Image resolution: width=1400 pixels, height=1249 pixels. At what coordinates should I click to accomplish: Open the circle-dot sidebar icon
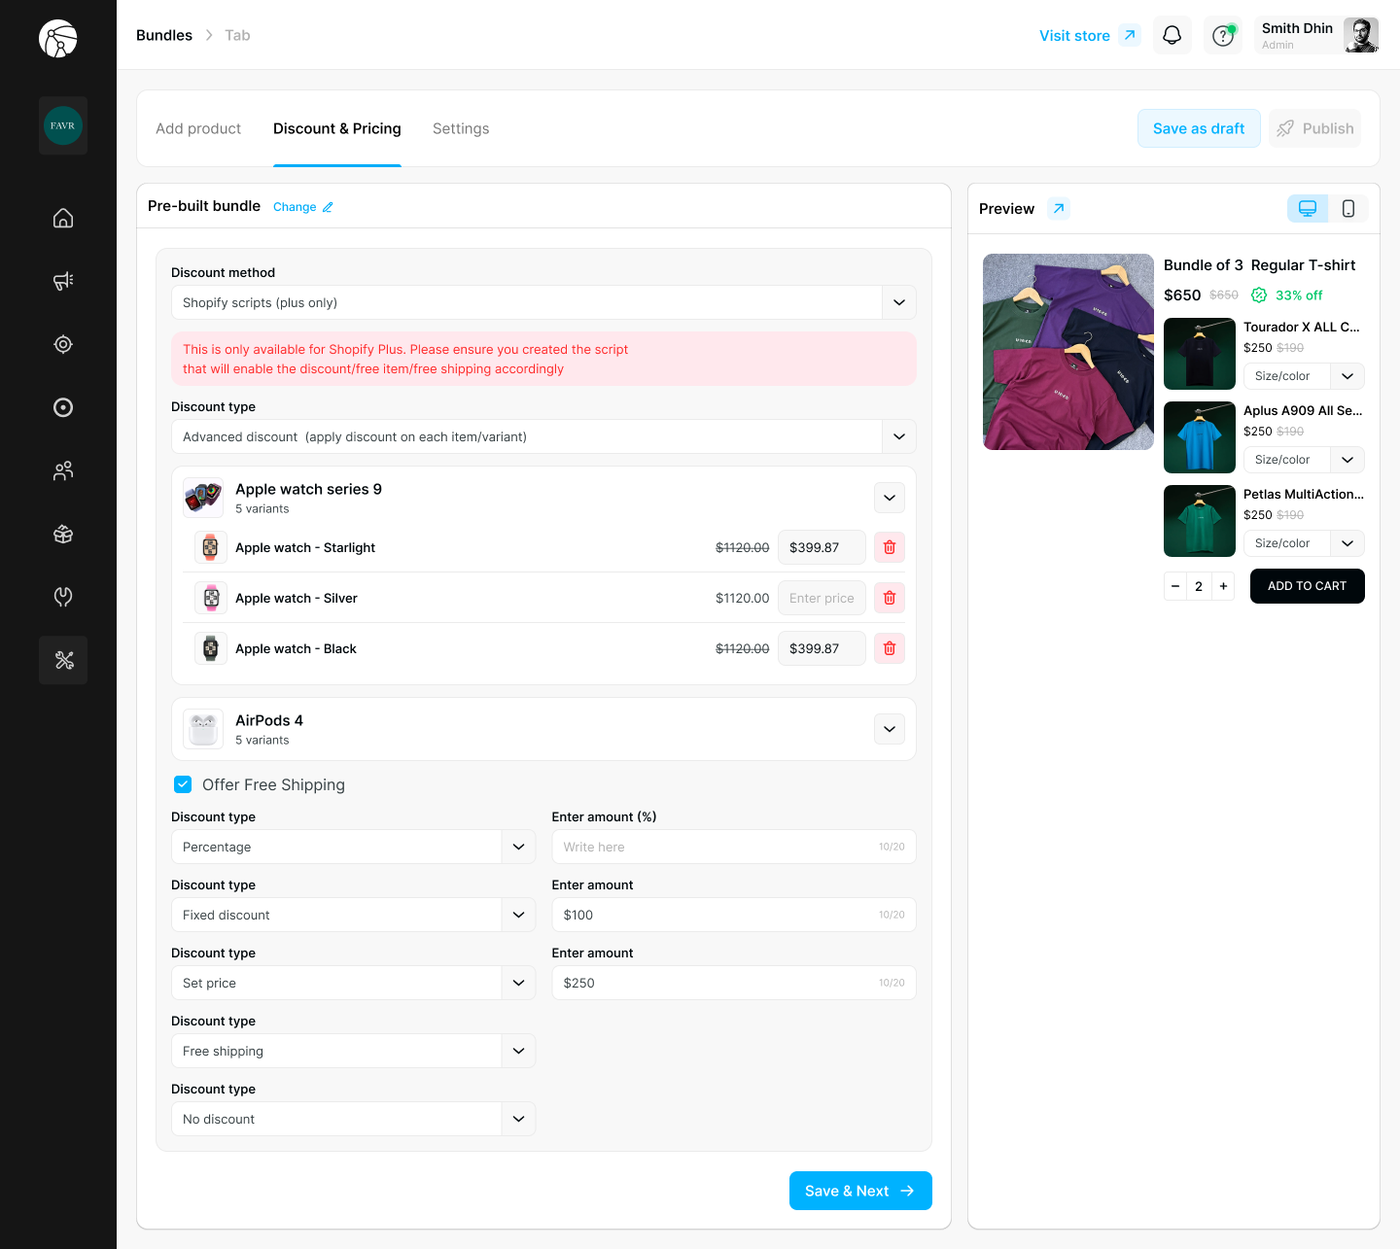pyautogui.click(x=63, y=407)
